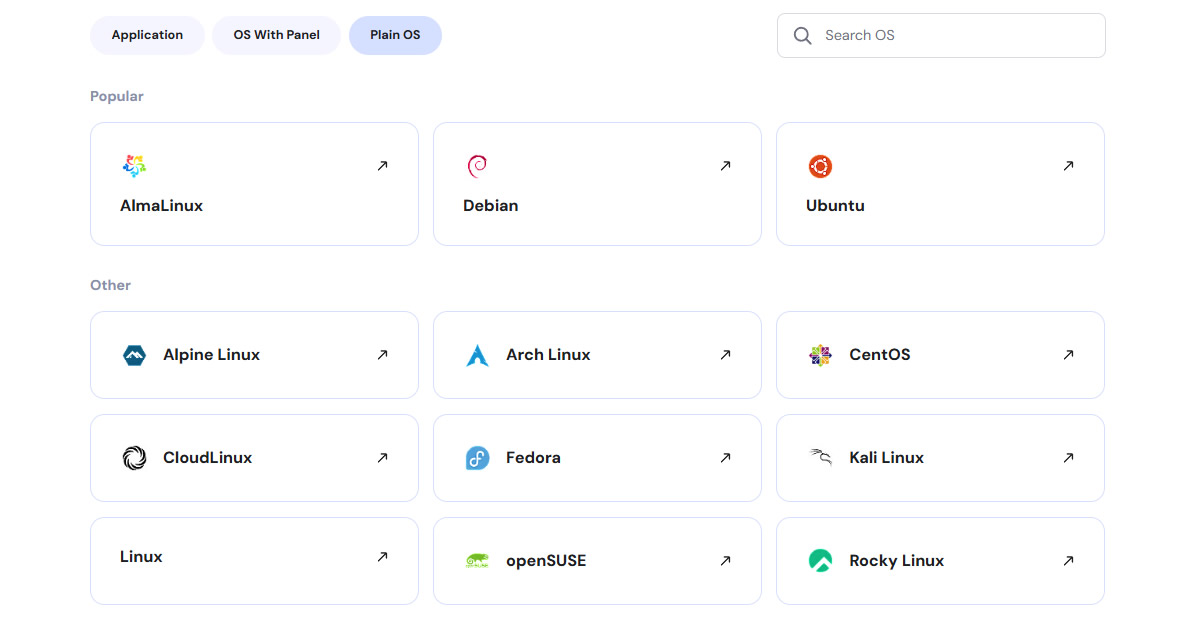Click the Debian swirl logo
Screen dimensions: 1200x630
pos(477,166)
